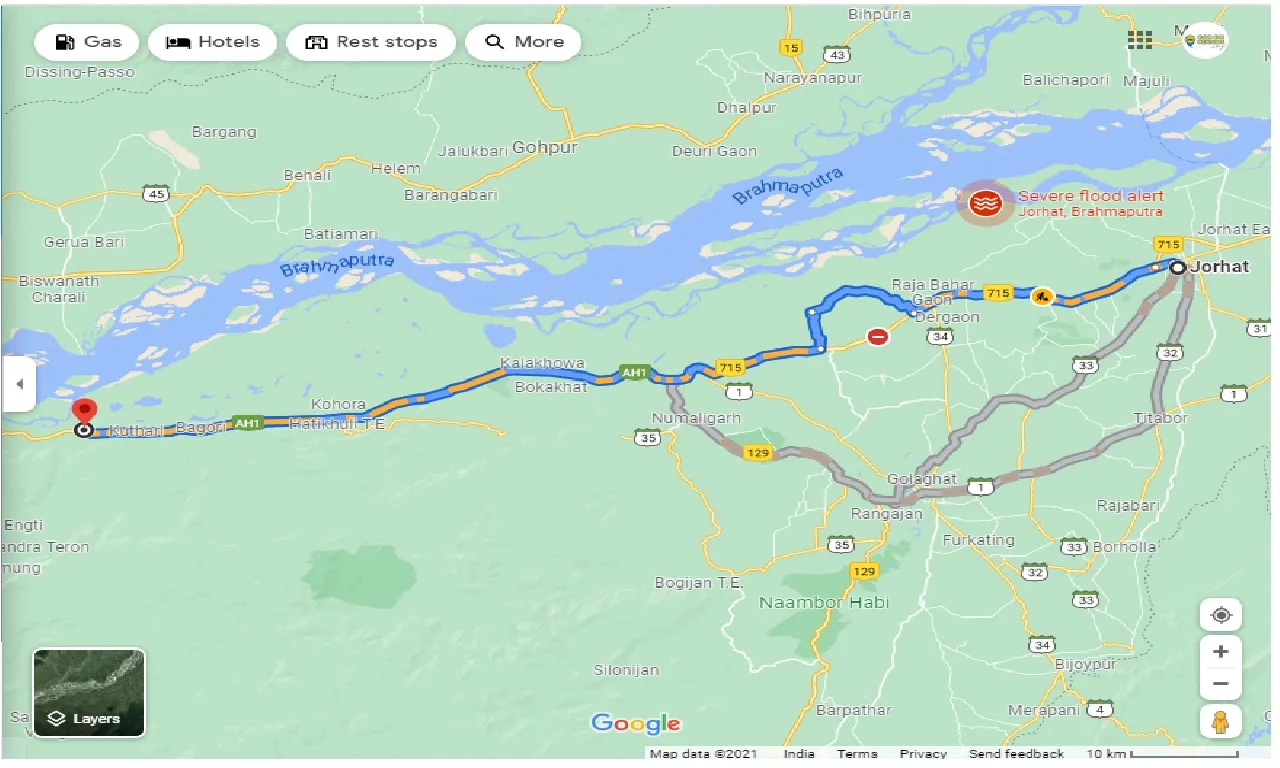Expand the collapsed side panel arrow
This screenshot has width=1280, height=768.
[x=18, y=383]
